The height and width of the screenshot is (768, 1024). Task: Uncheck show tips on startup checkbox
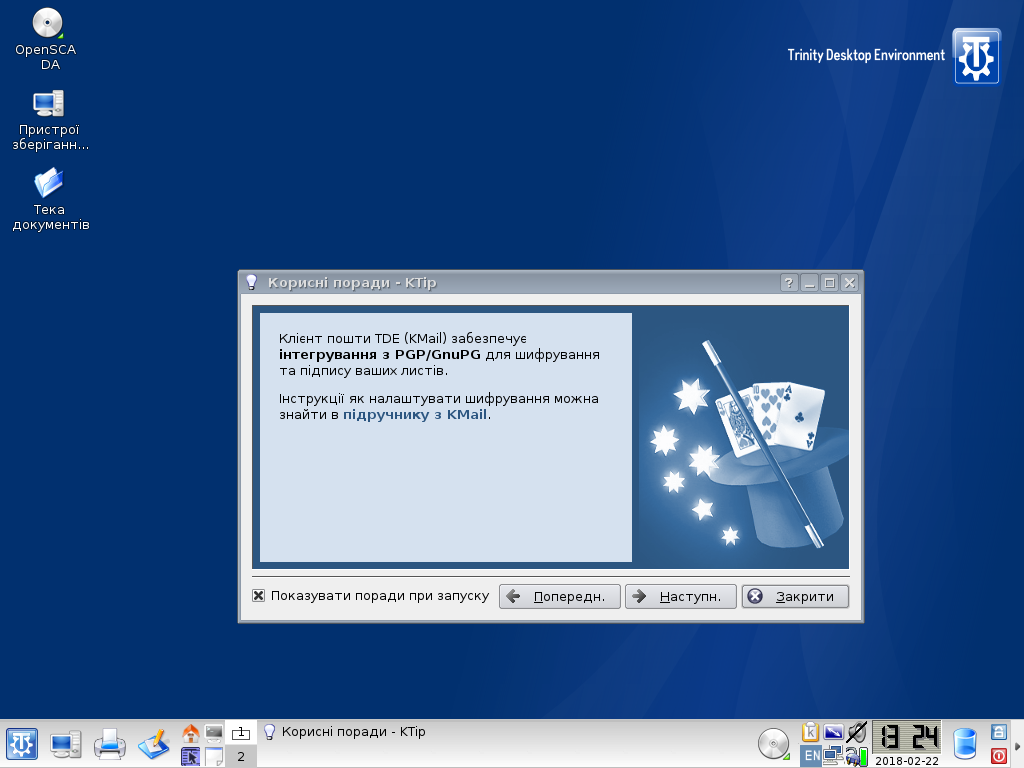click(x=259, y=596)
